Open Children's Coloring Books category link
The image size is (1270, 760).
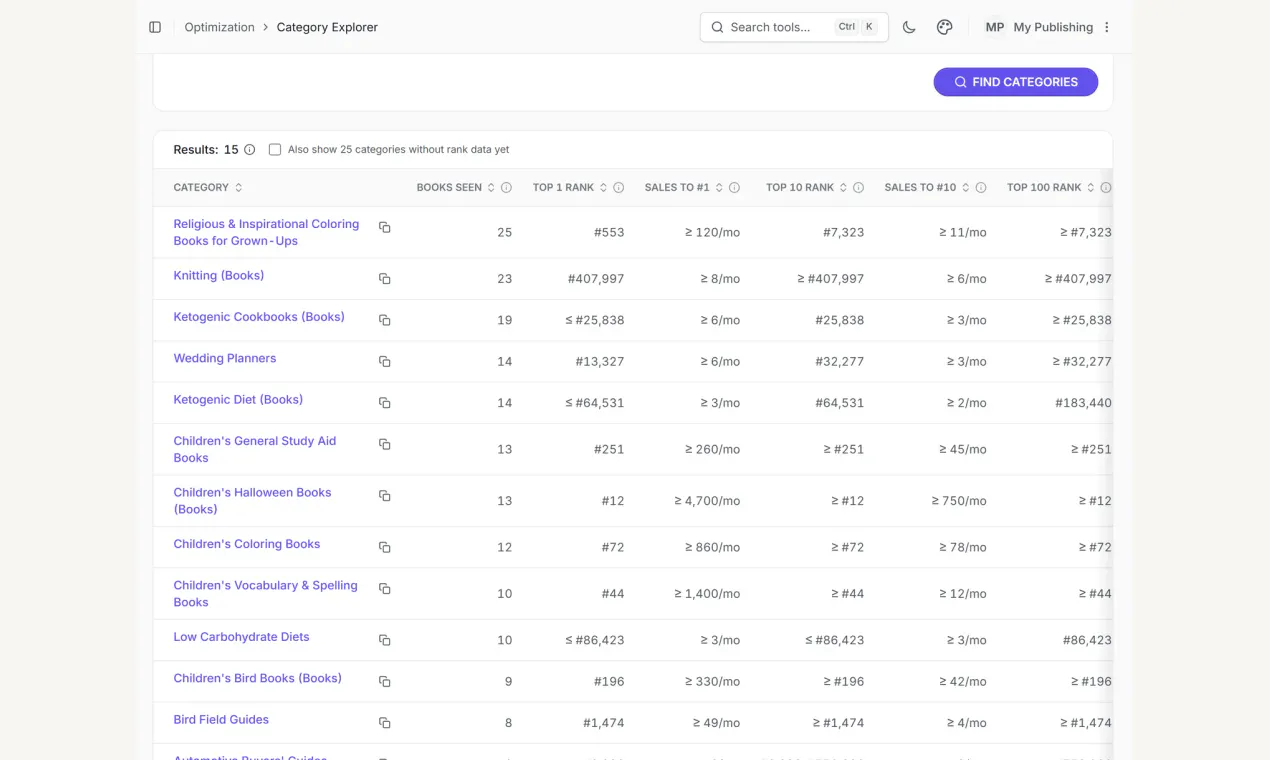coord(247,544)
